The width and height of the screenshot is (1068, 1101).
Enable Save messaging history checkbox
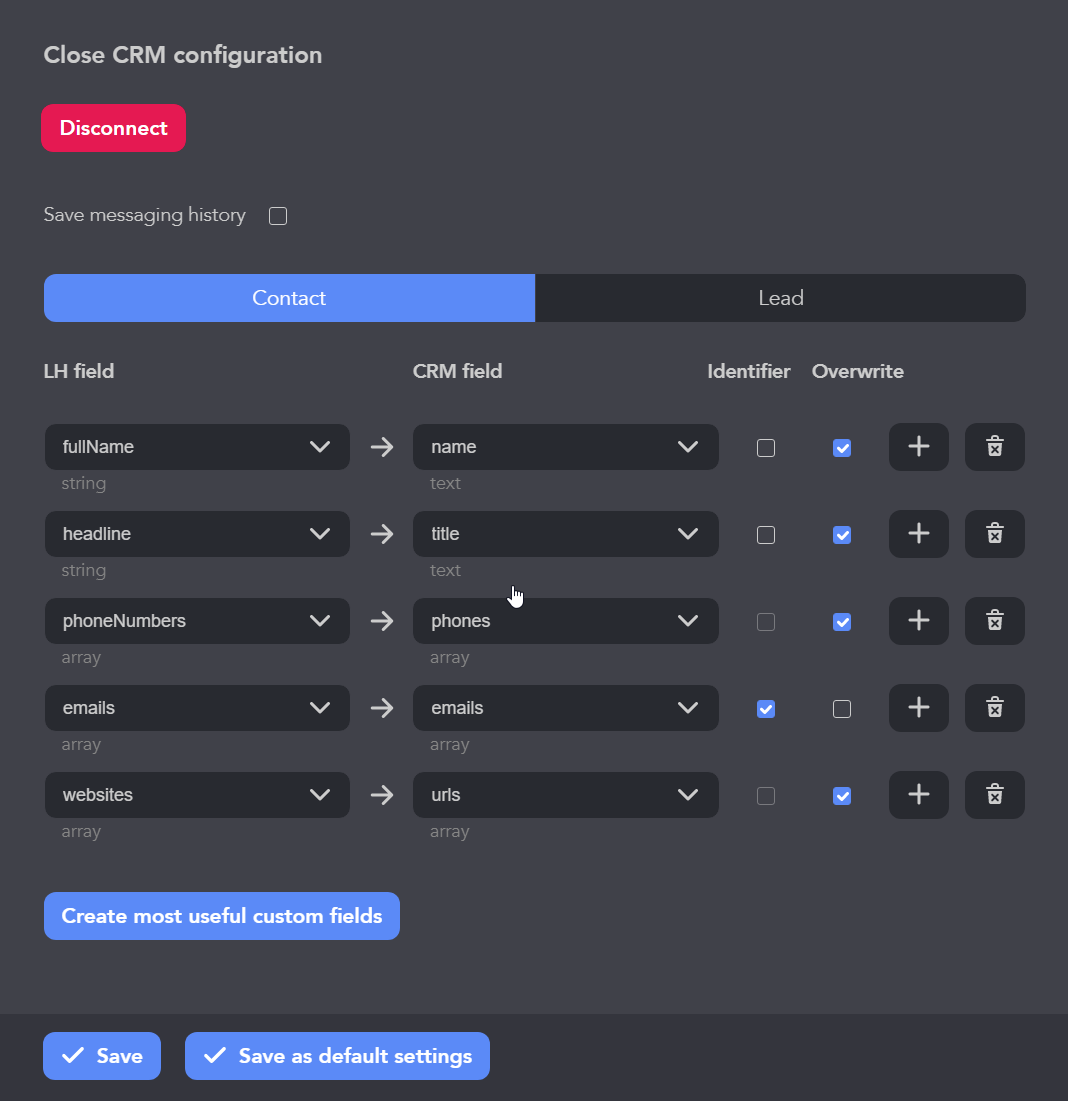[x=278, y=216]
